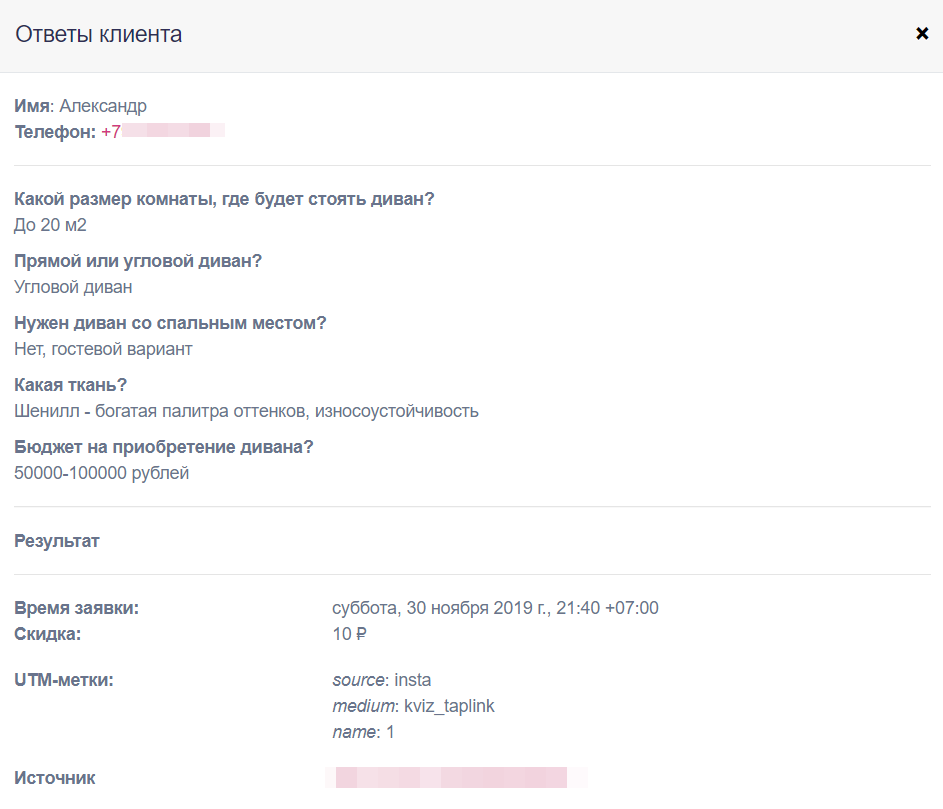
Task: Click the request time value суббота, 30 ноября
Action: point(495,608)
